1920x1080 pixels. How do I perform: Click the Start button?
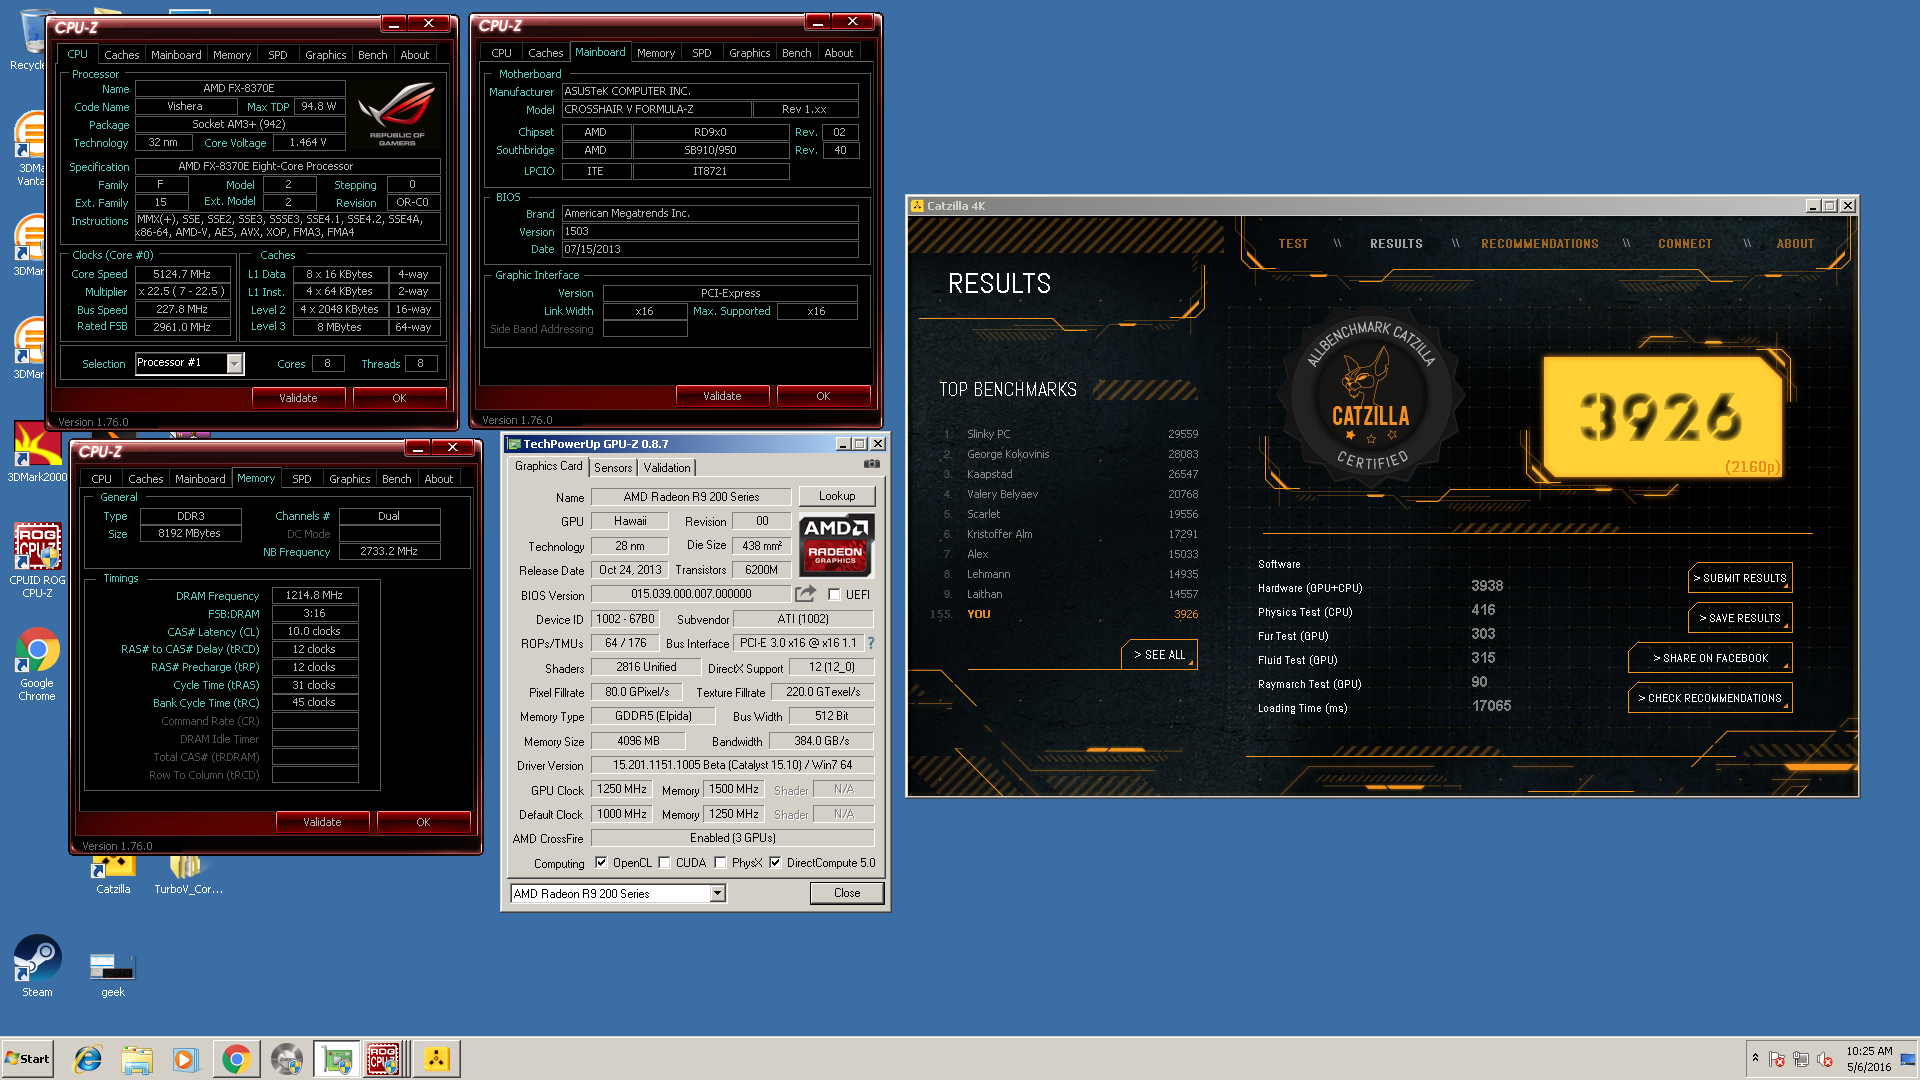[x=27, y=1059]
